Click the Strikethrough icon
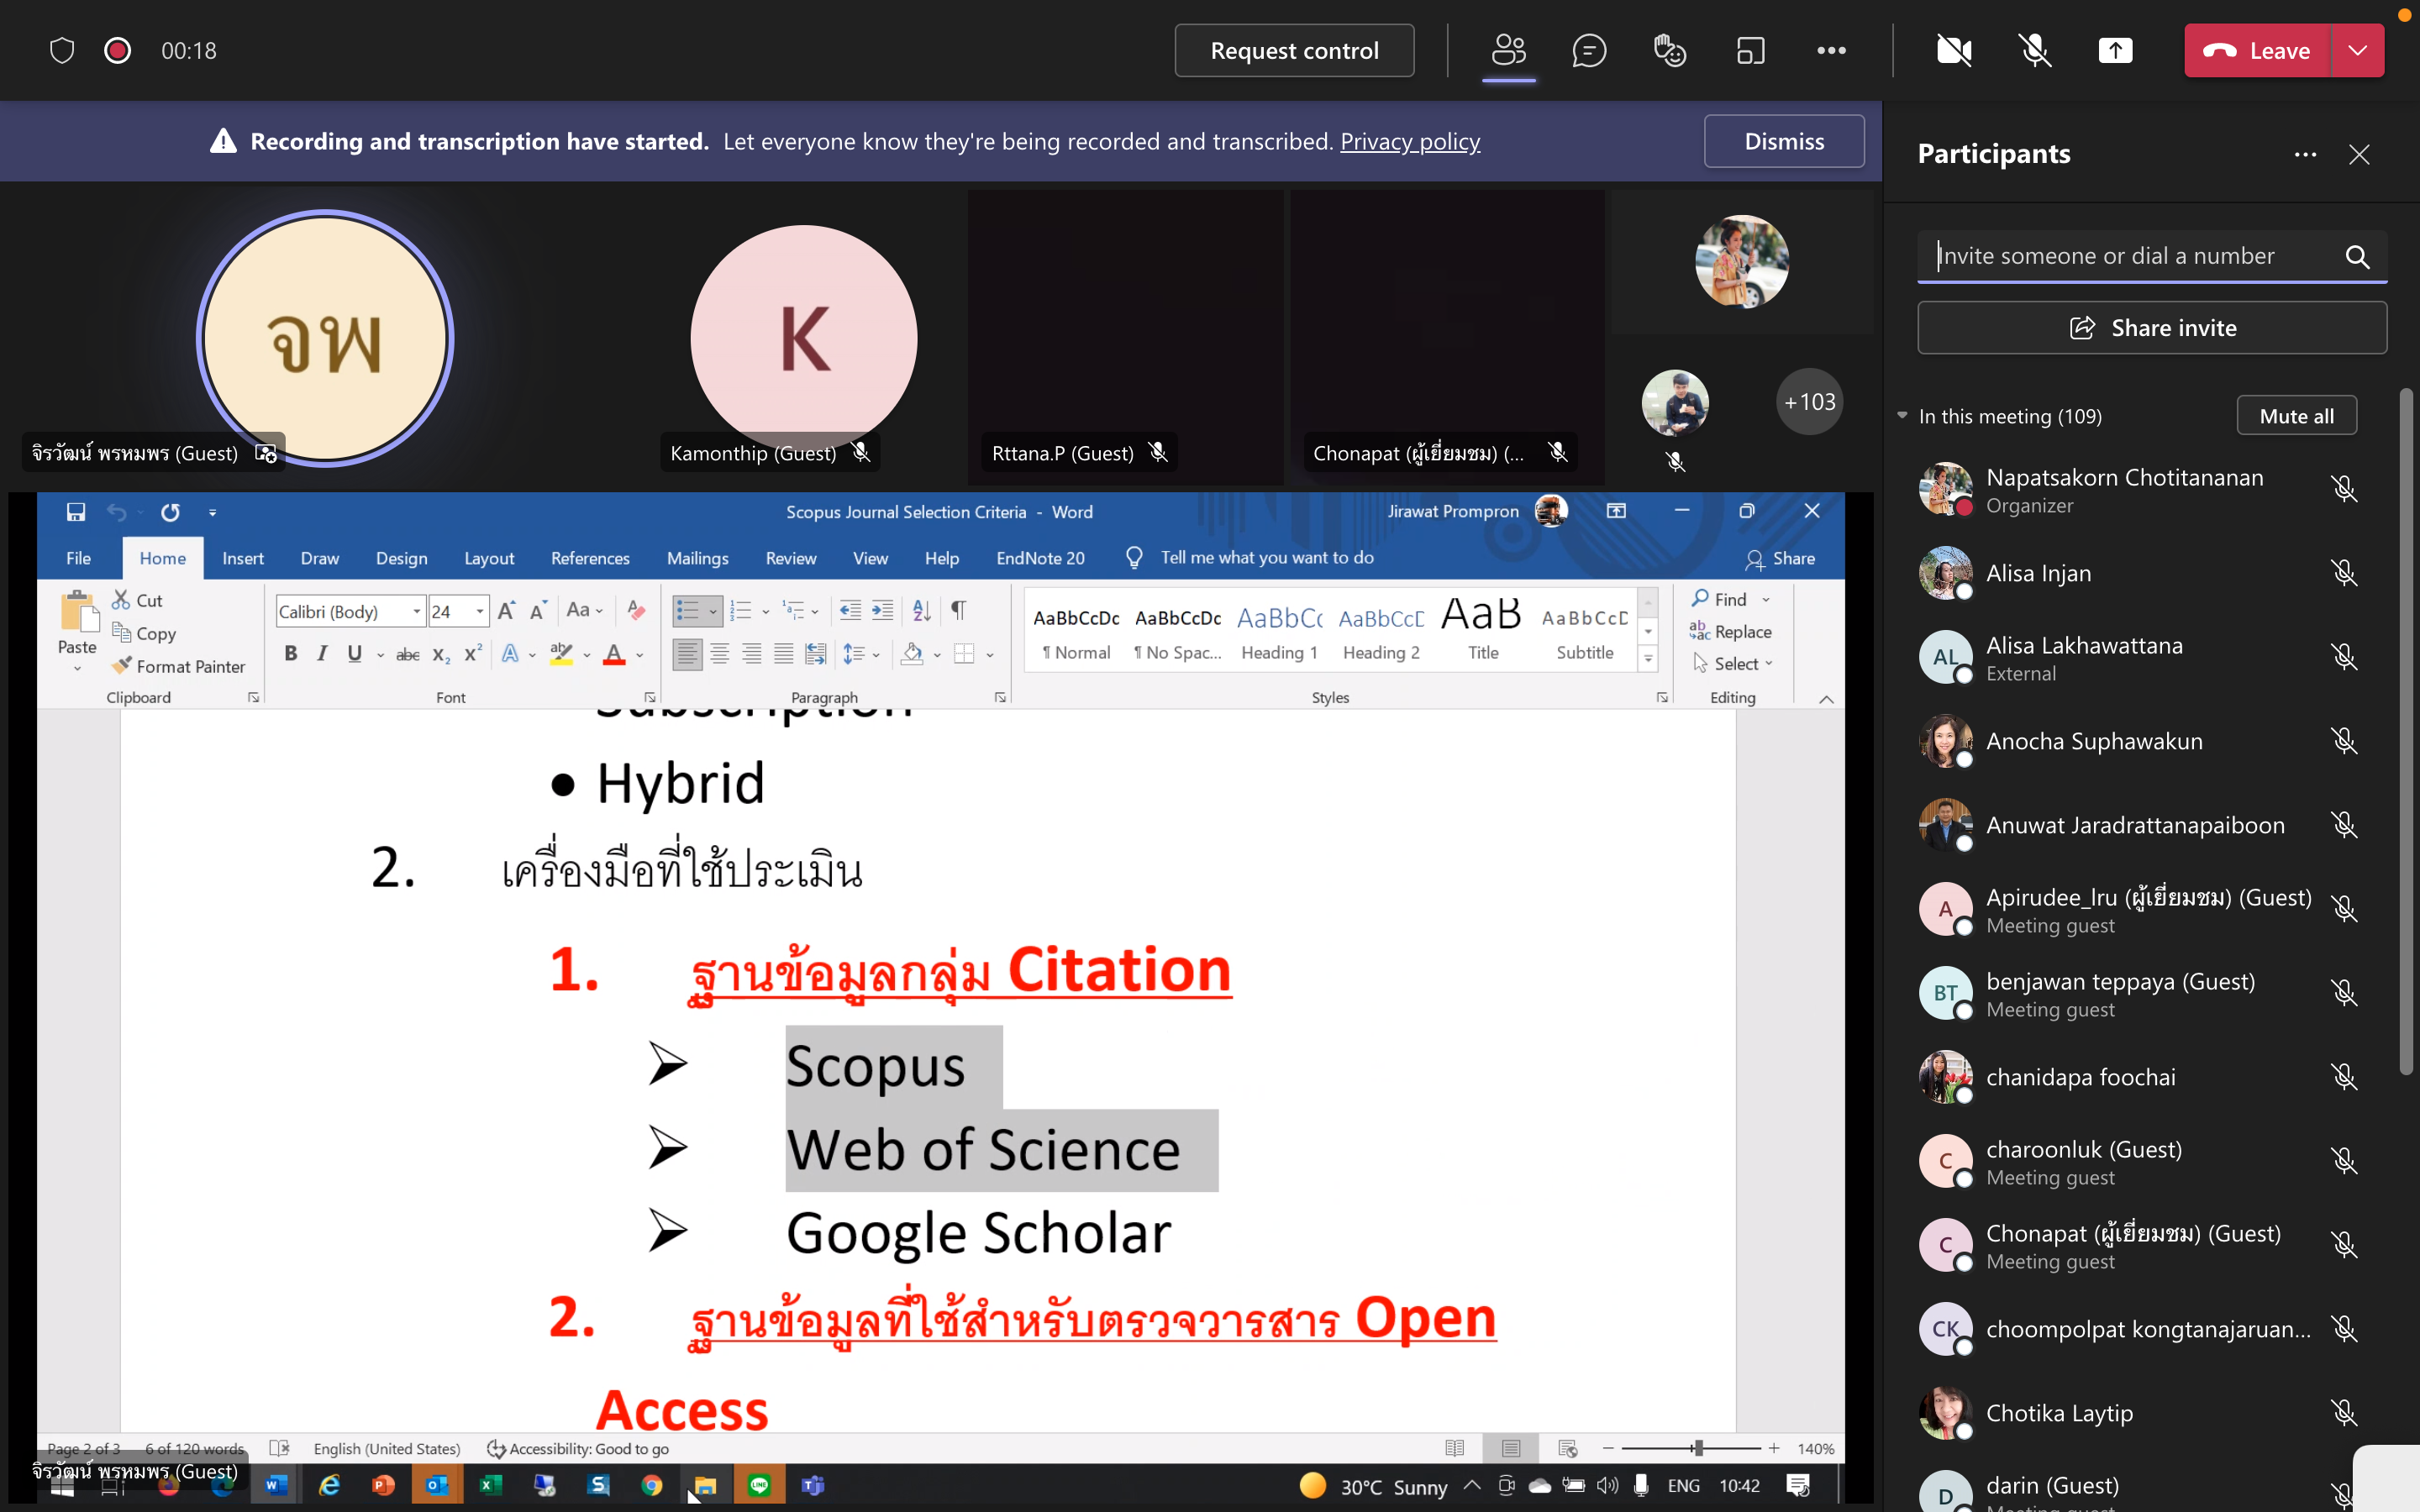The image size is (2420, 1512). [407, 654]
